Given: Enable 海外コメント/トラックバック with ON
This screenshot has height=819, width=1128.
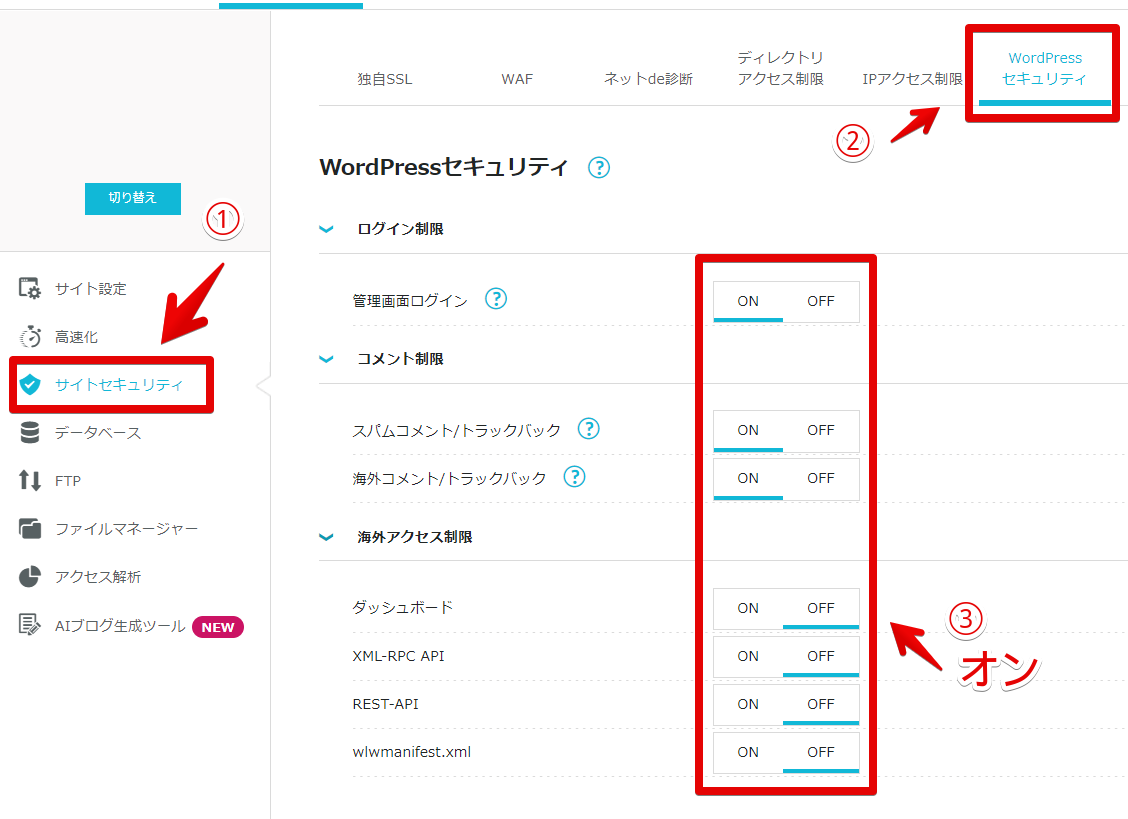Looking at the screenshot, I should 748,479.
